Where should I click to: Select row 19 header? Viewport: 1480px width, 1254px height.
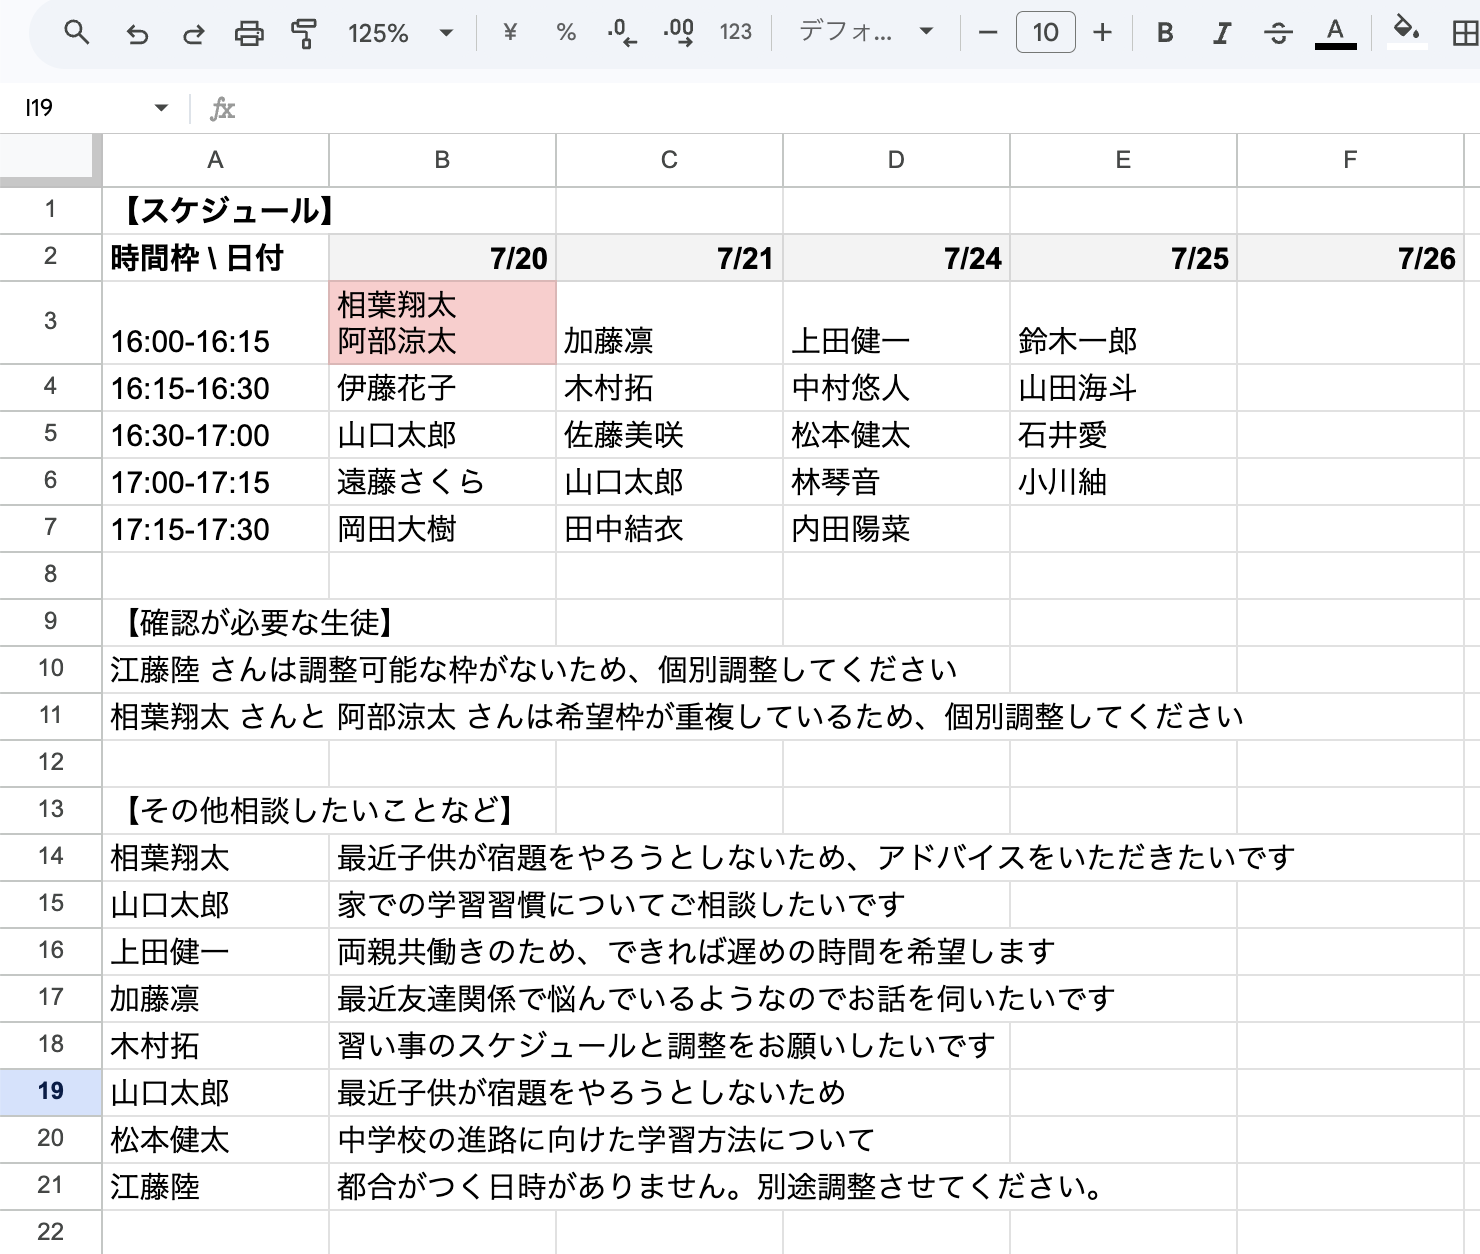[51, 1091]
